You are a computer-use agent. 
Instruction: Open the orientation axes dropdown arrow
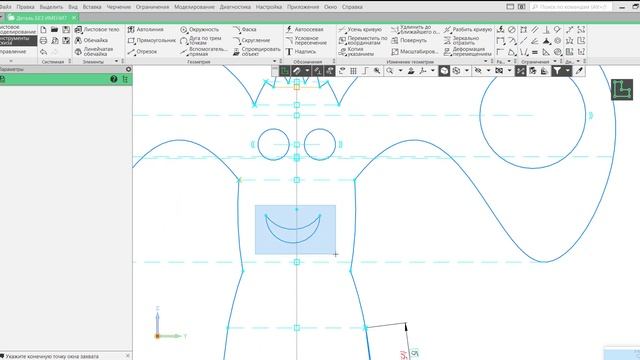433,71
